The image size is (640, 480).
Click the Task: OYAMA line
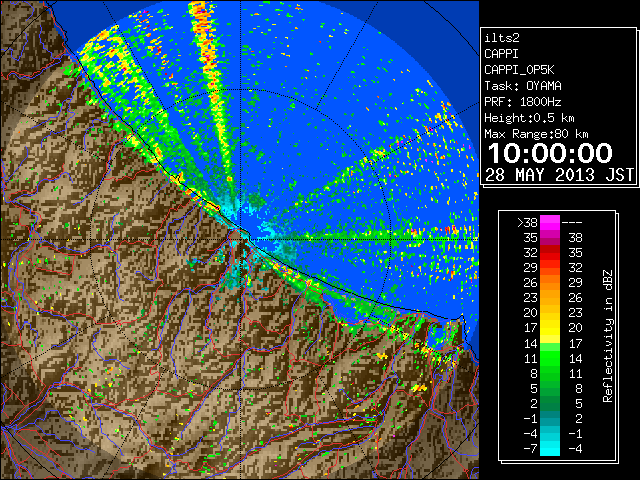[523, 86]
